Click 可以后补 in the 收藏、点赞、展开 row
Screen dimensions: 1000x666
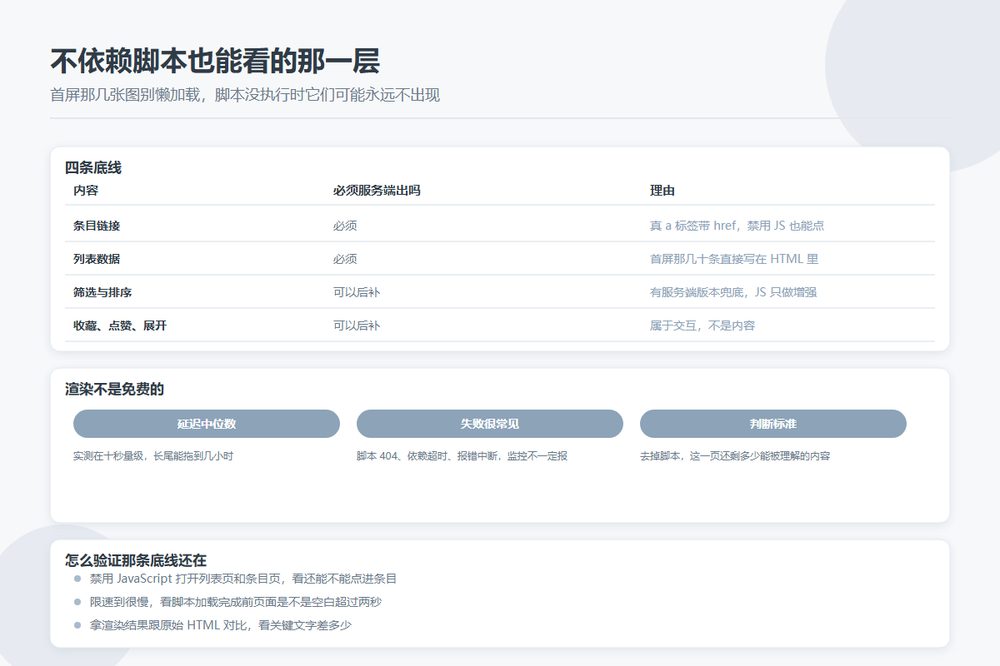point(357,325)
